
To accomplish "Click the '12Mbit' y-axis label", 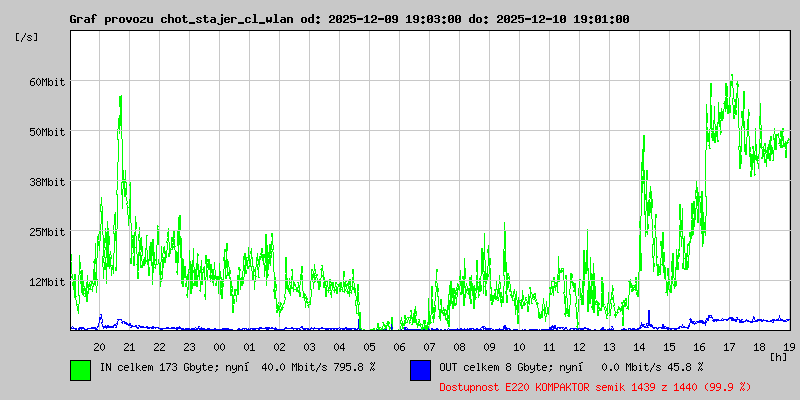I will tap(46, 282).
